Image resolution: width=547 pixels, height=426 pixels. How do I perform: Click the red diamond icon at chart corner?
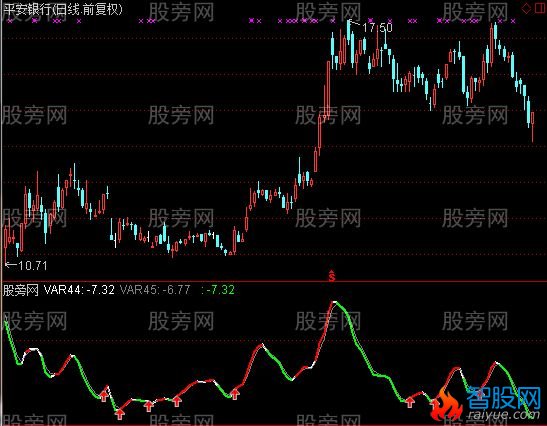click(526, 8)
